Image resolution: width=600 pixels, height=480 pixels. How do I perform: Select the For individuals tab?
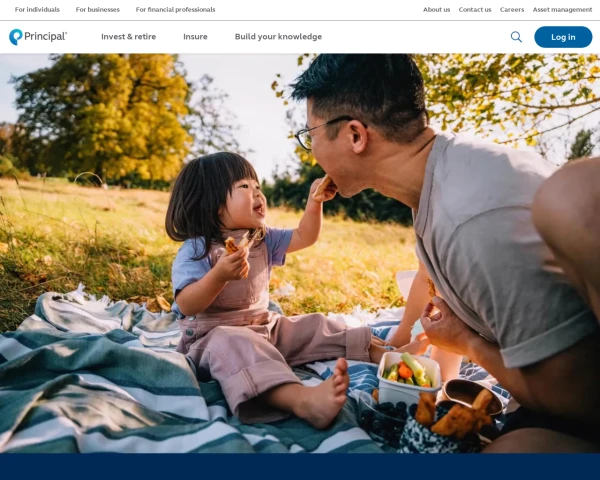tap(37, 10)
